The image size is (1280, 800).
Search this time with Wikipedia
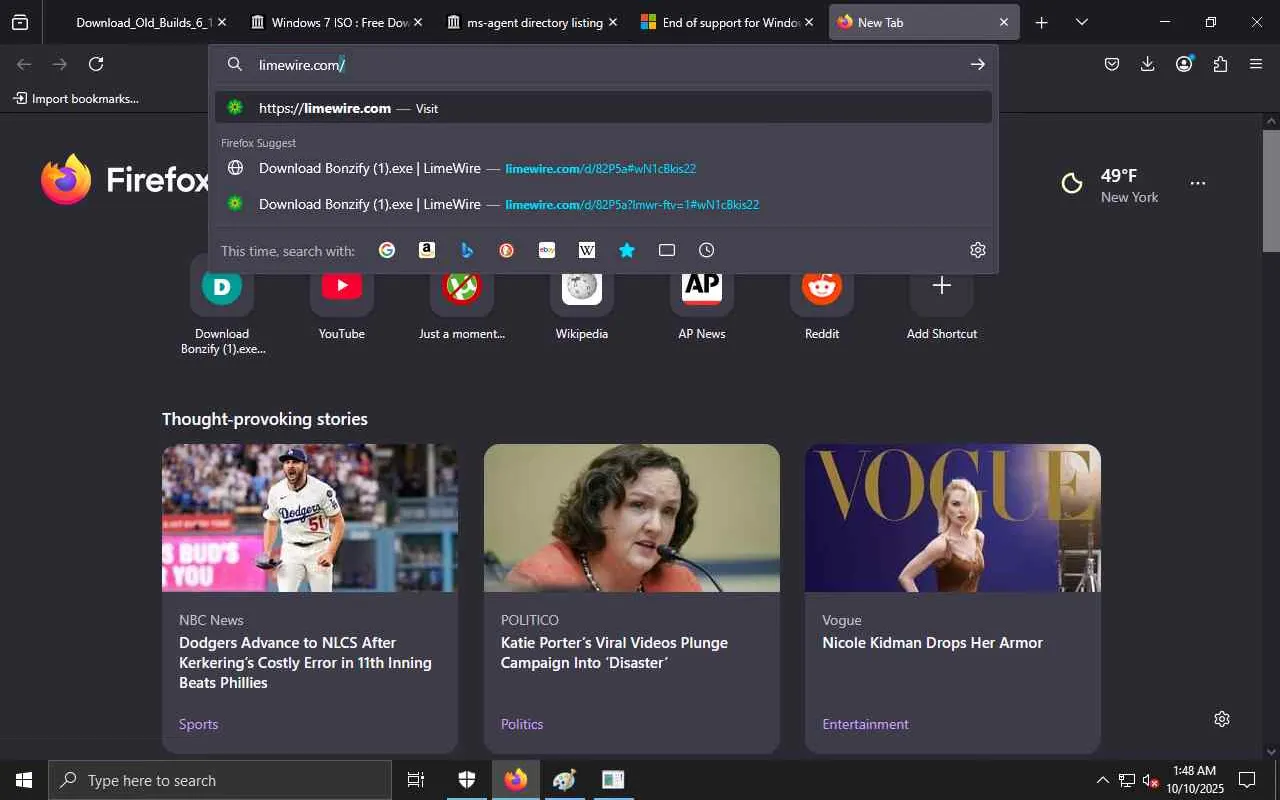587,250
